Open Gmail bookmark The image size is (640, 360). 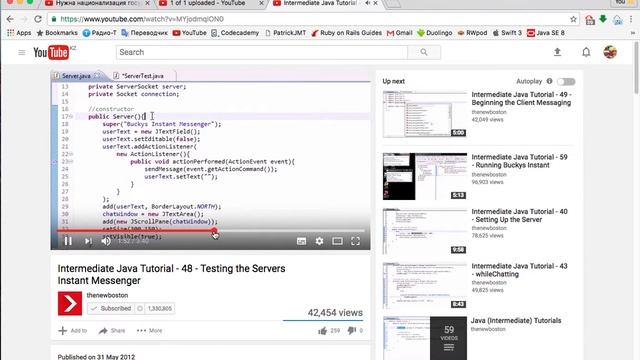click(400, 33)
